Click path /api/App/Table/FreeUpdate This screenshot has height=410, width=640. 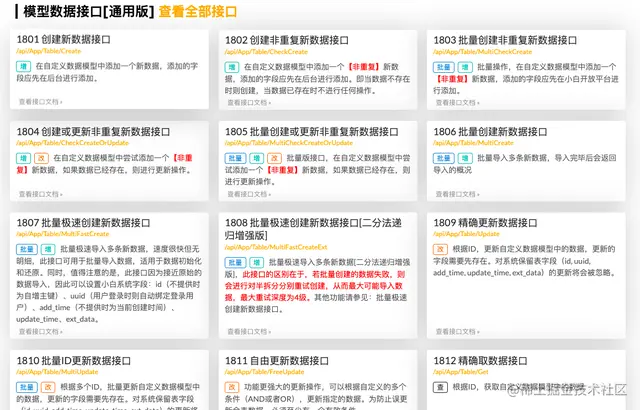264,372
